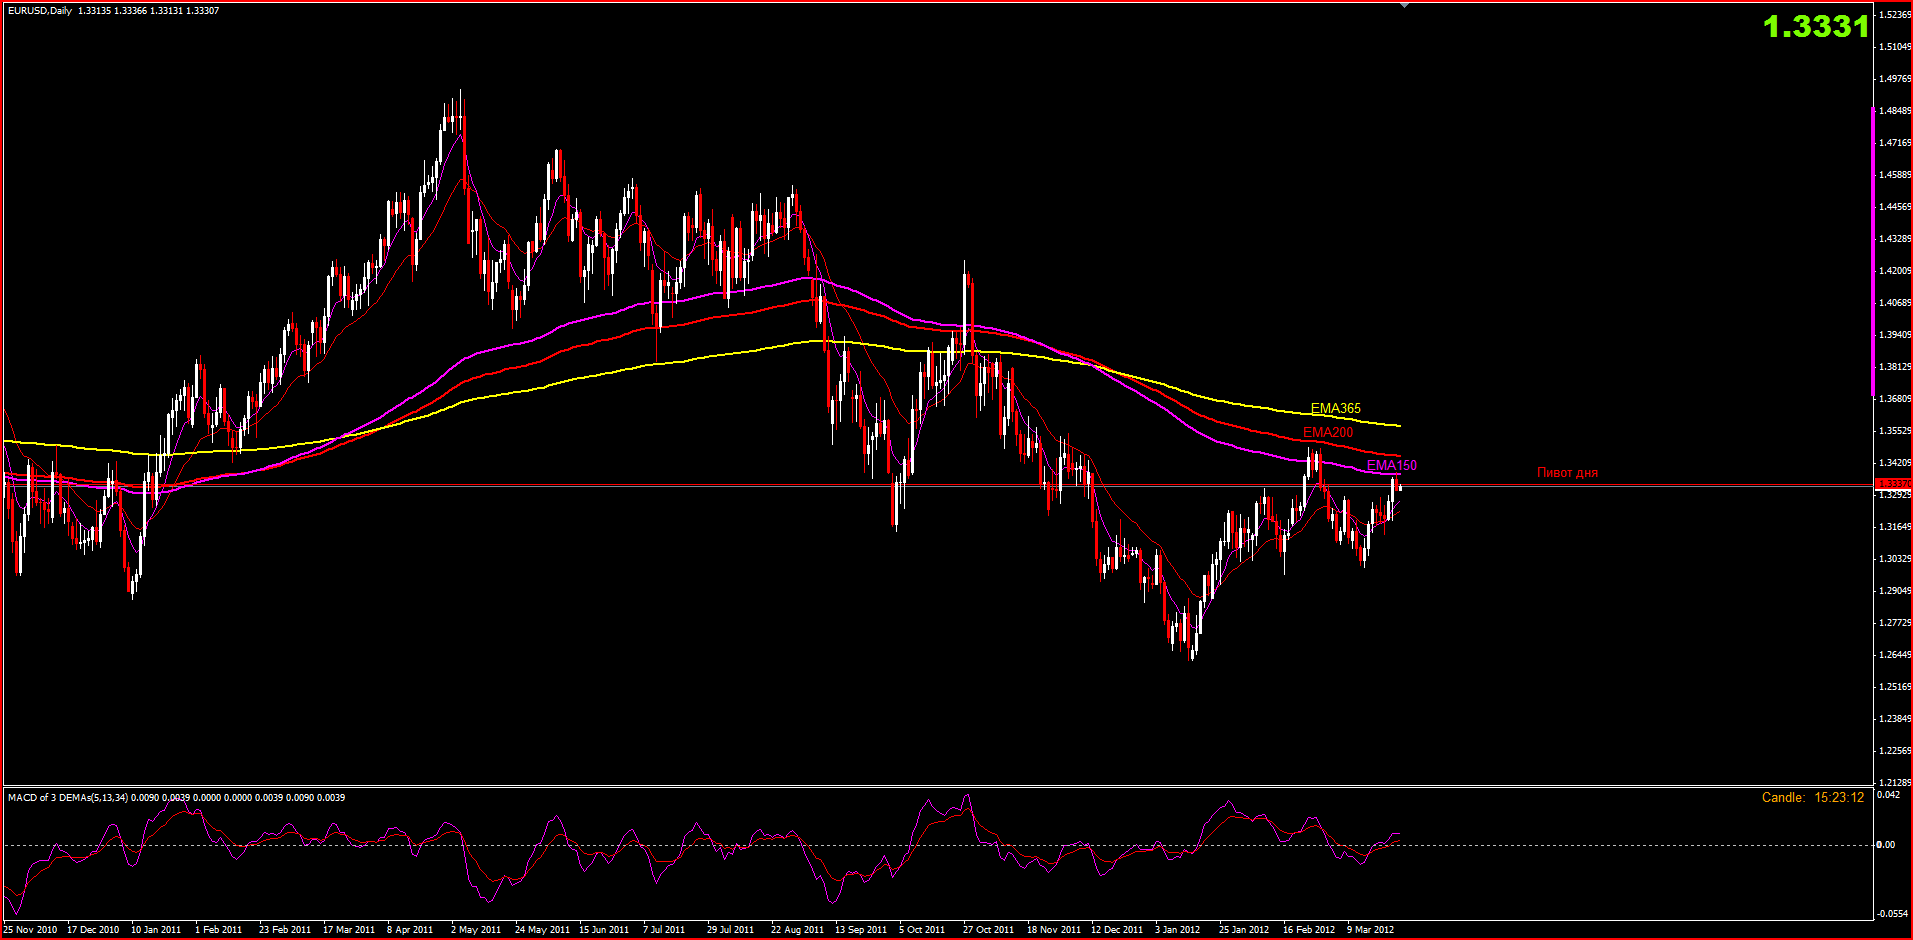Click the chart shift triangle marker at top
The width and height of the screenshot is (1913, 940).
1404,6
